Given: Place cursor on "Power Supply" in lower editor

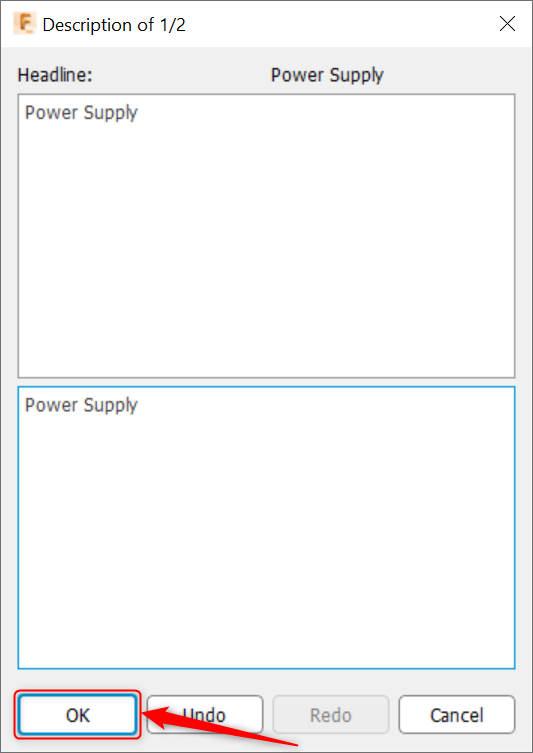Looking at the screenshot, I should pos(81,406).
